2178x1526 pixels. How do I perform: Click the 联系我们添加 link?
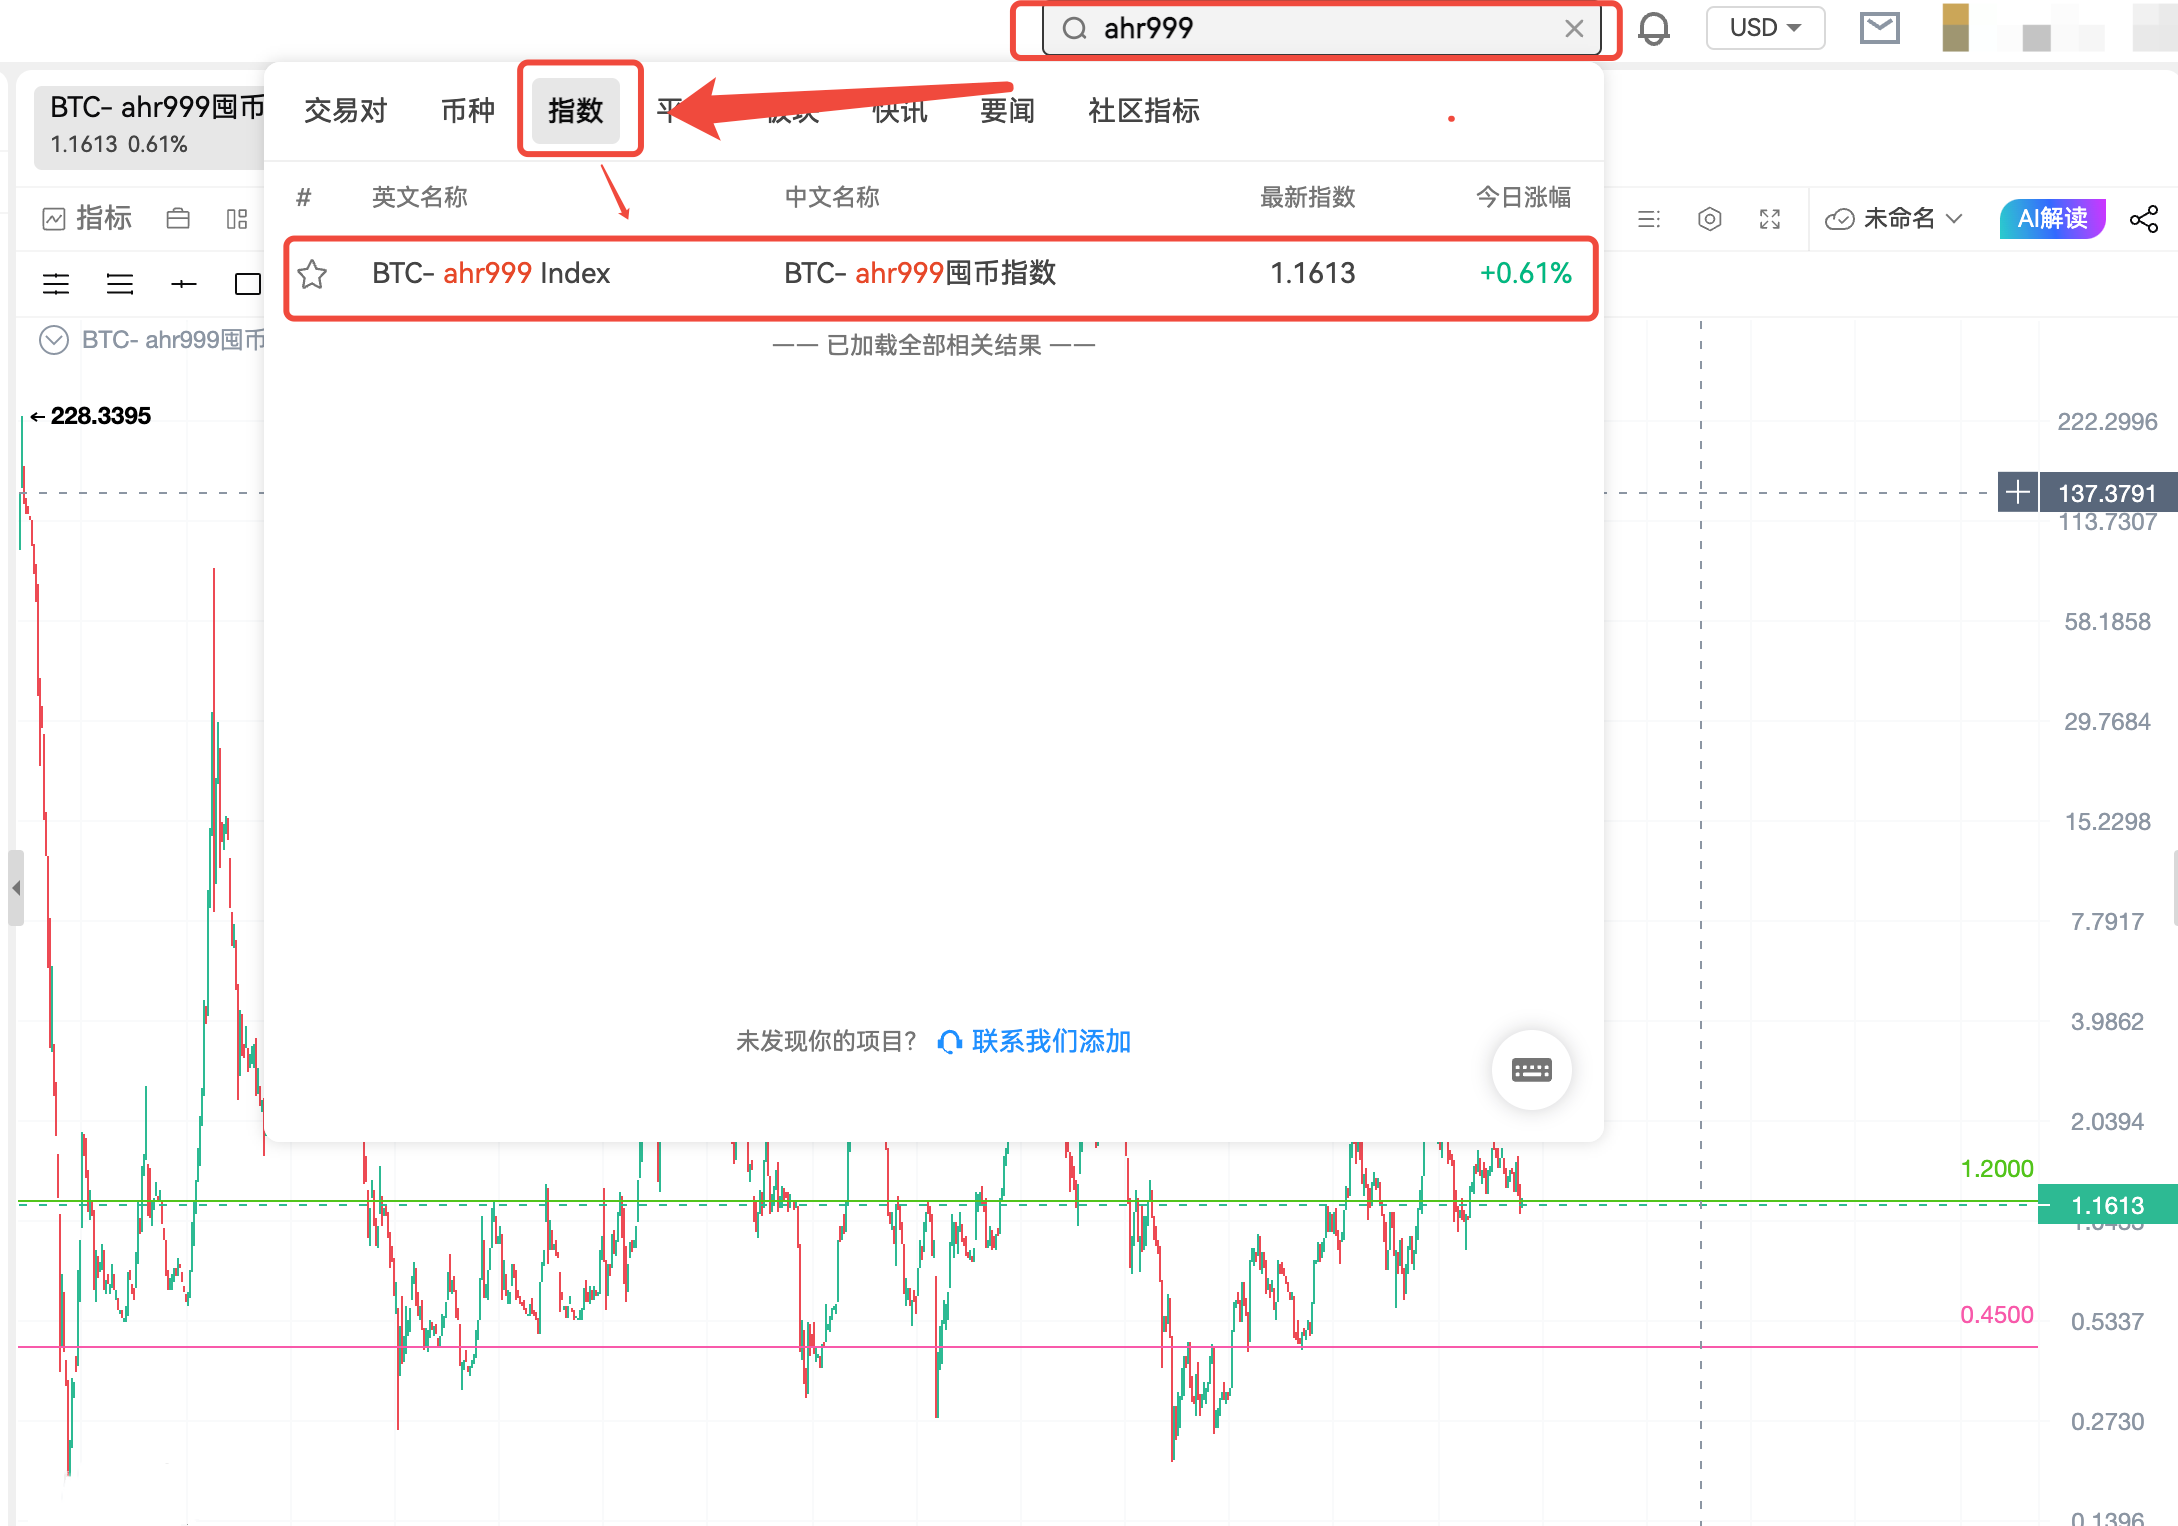point(1050,1042)
